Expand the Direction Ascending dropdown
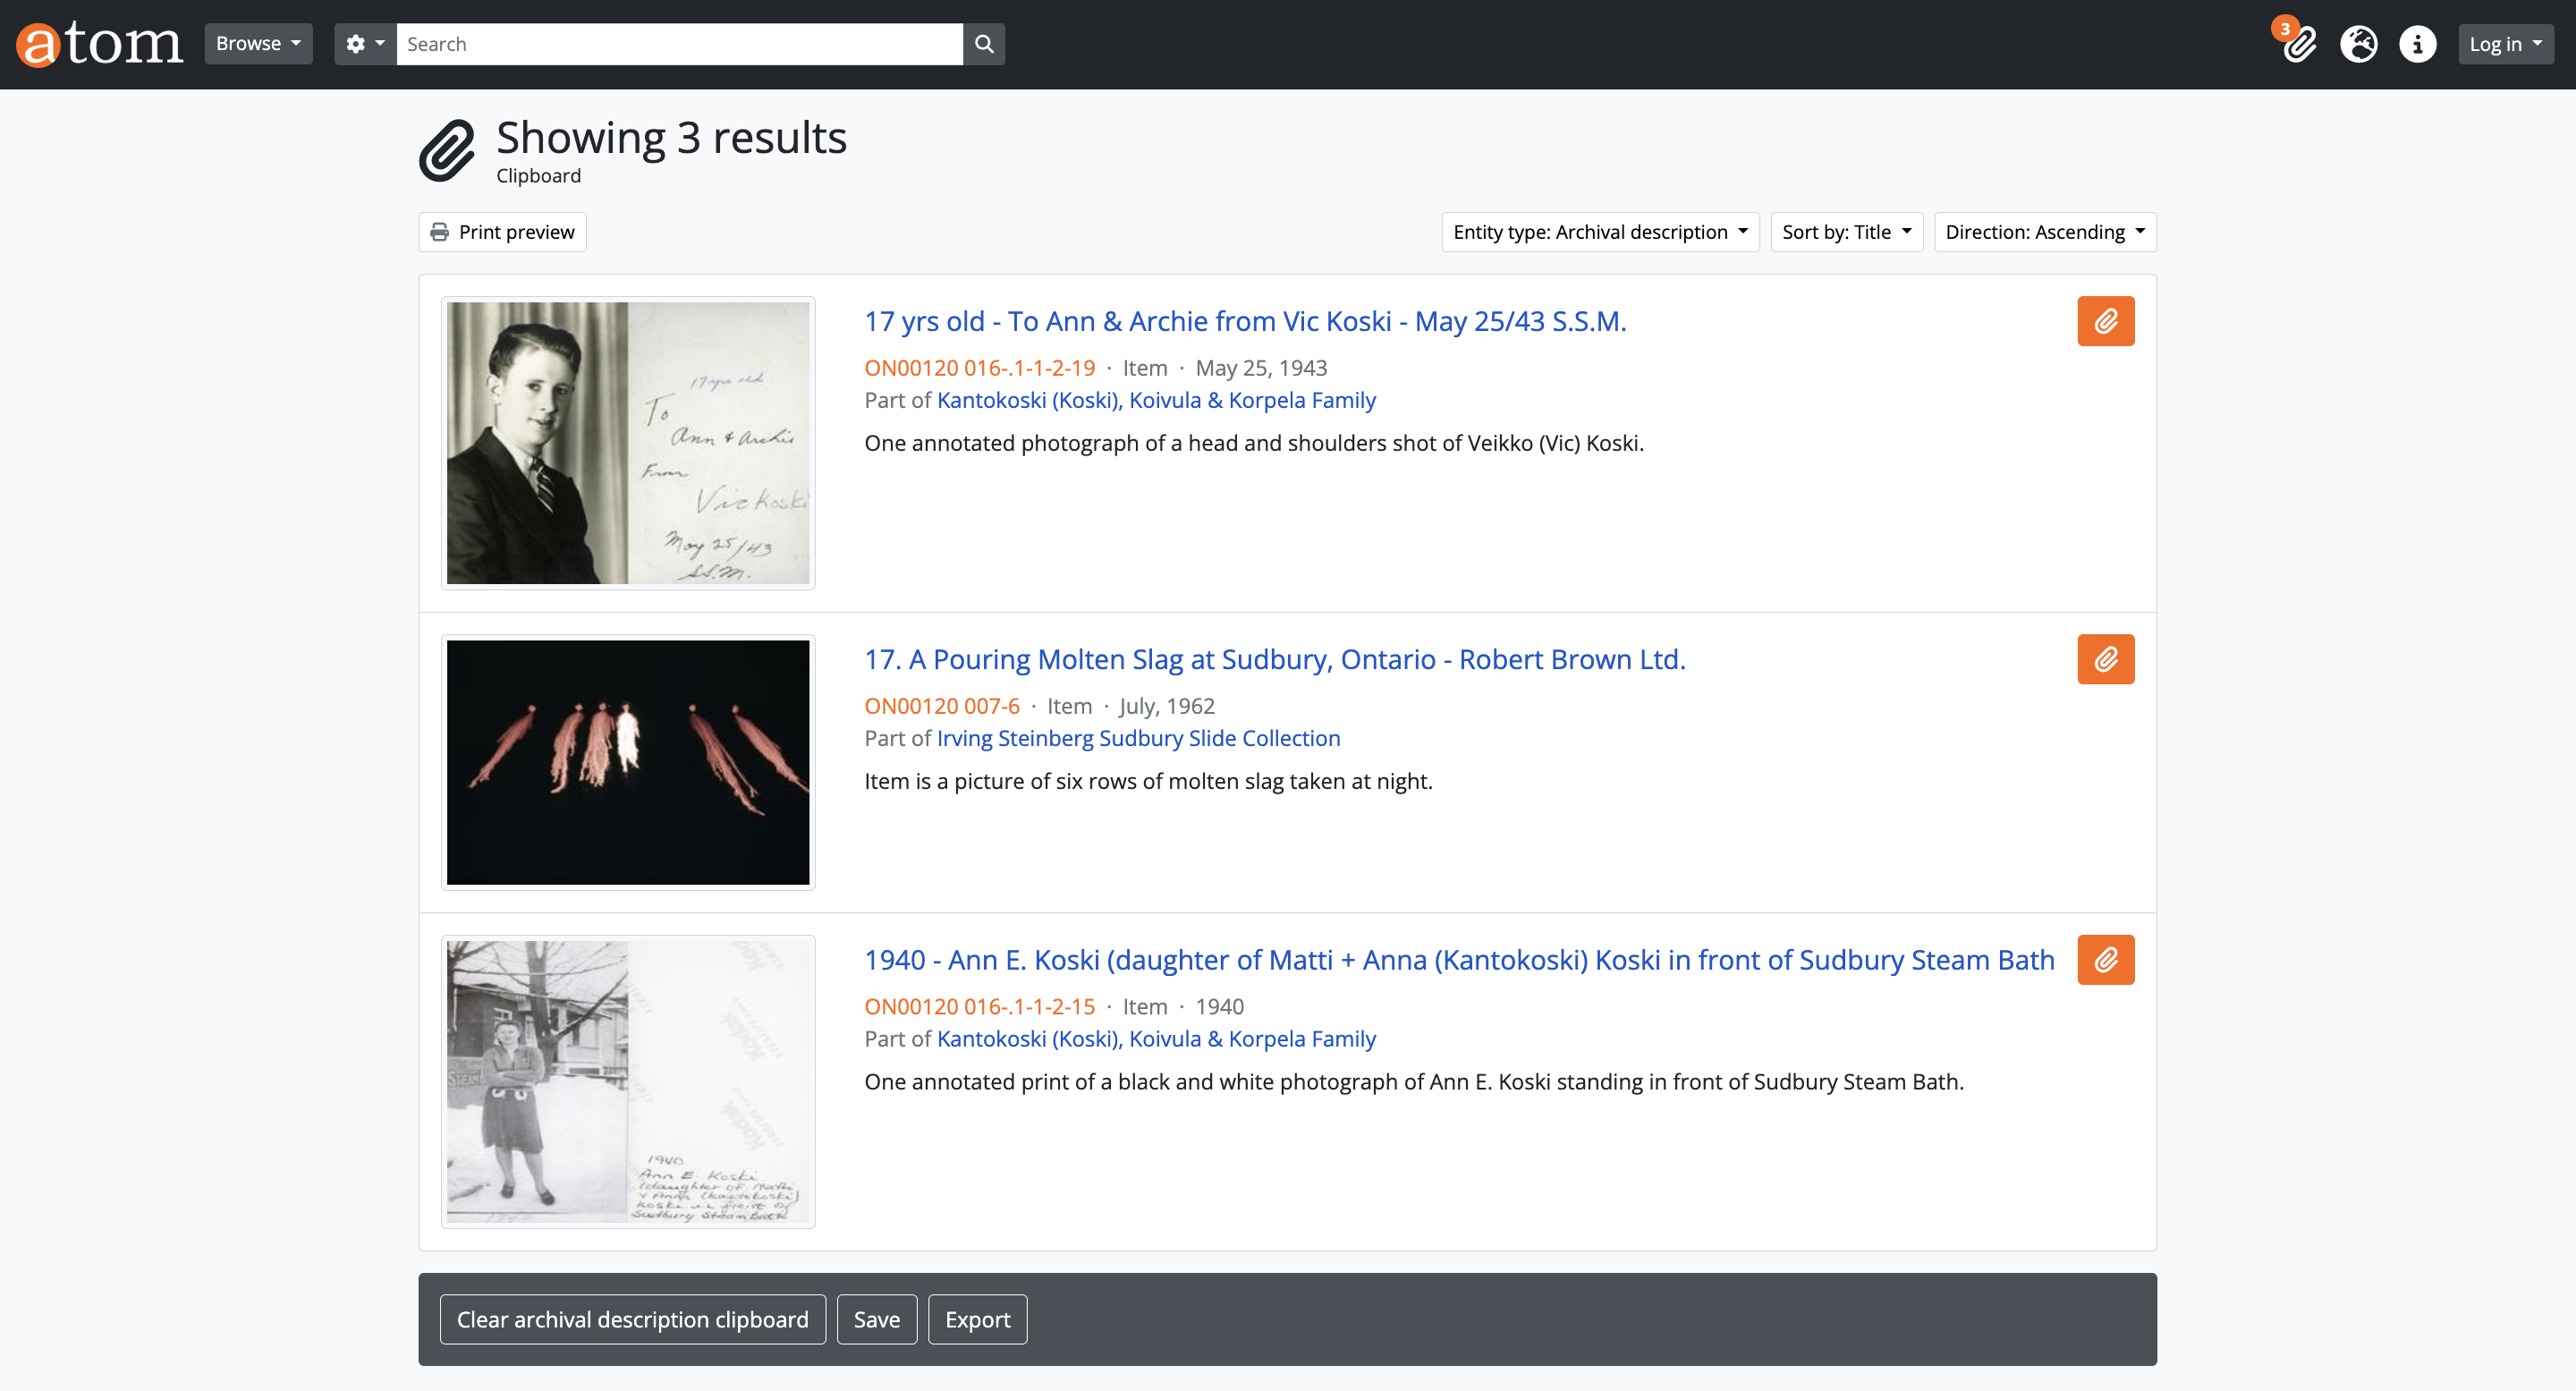The image size is (2576, 1391). click(x=2044, y=232)
